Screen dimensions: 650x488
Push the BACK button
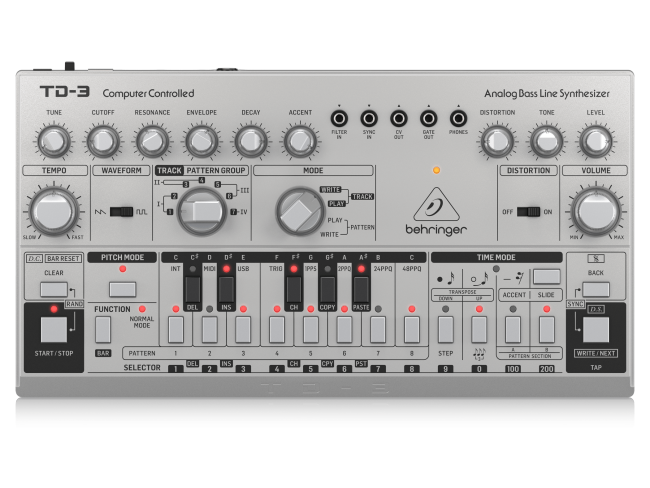[596, 289]
